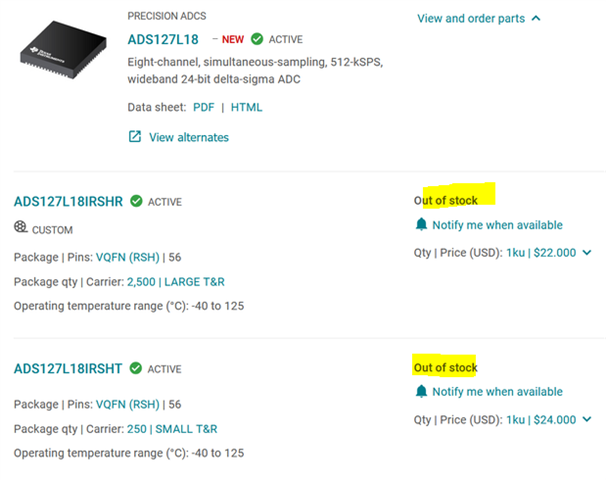Click the View alternates link
This screenshot has height=480, width=606.
[x=189, y=137]
